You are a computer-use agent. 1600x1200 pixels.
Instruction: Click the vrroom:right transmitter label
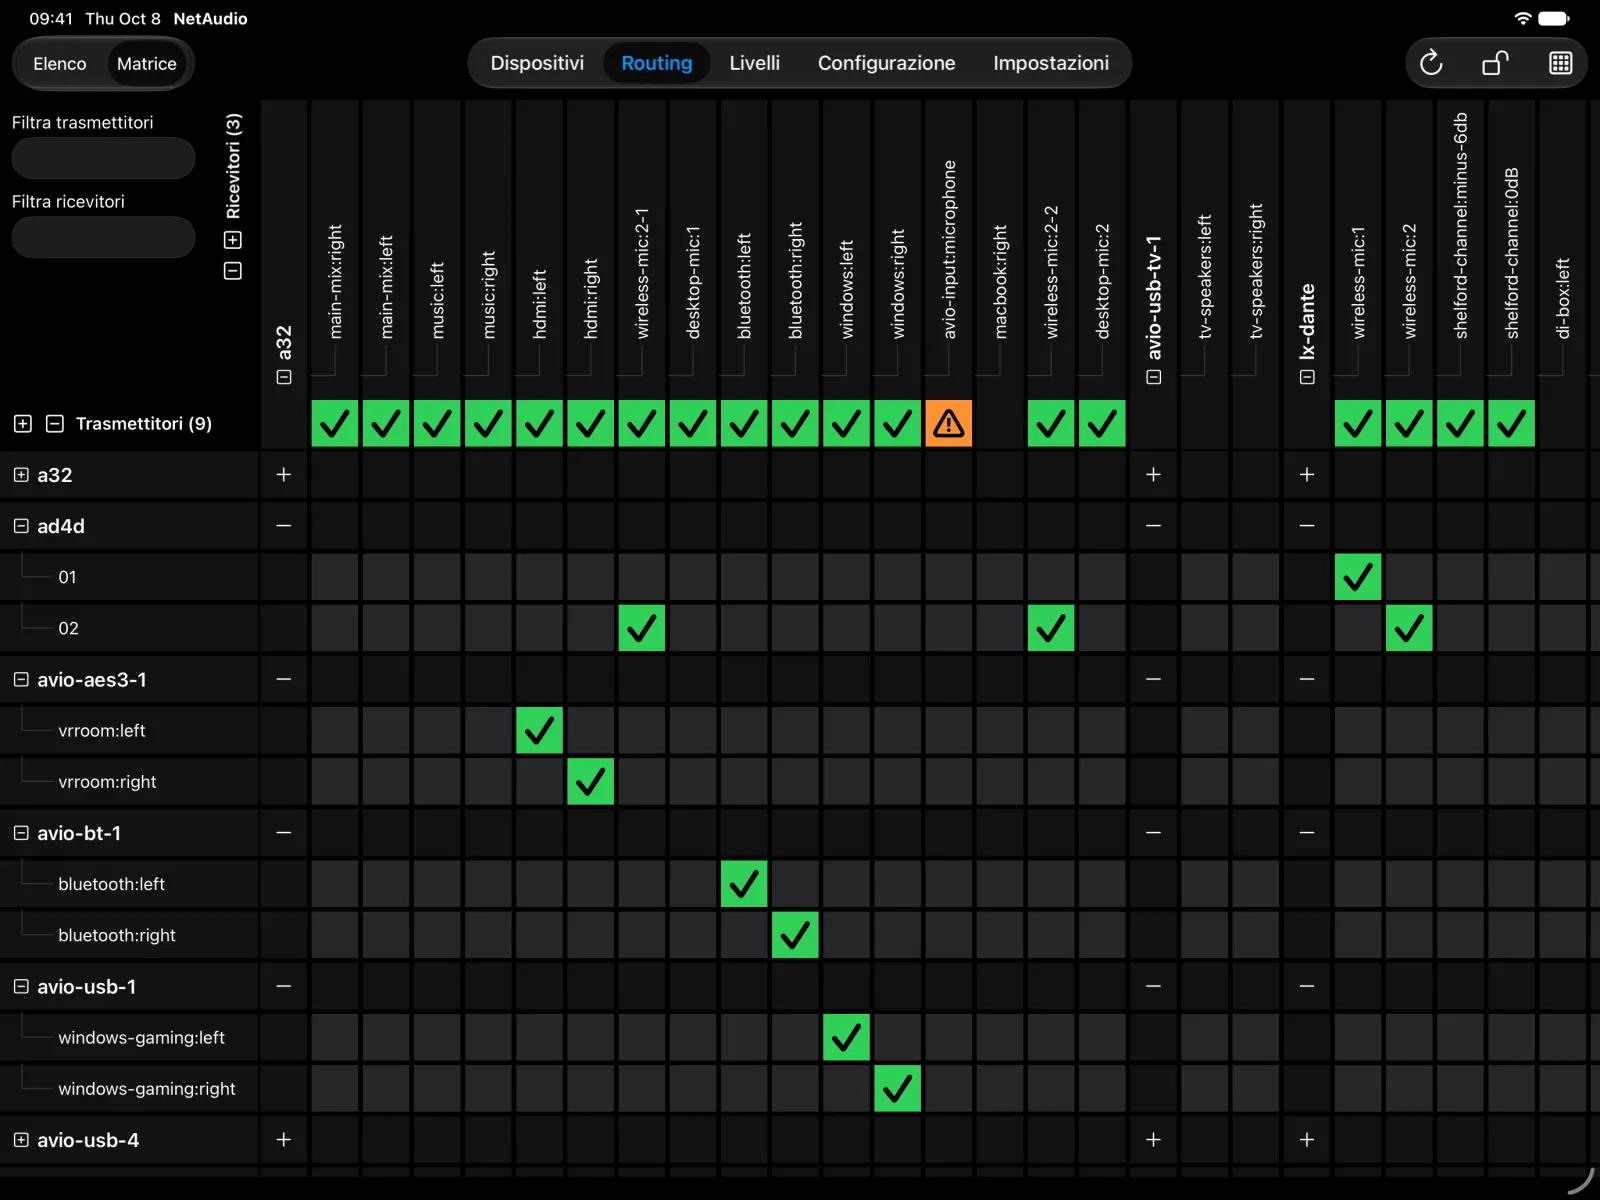coord(107,782)
